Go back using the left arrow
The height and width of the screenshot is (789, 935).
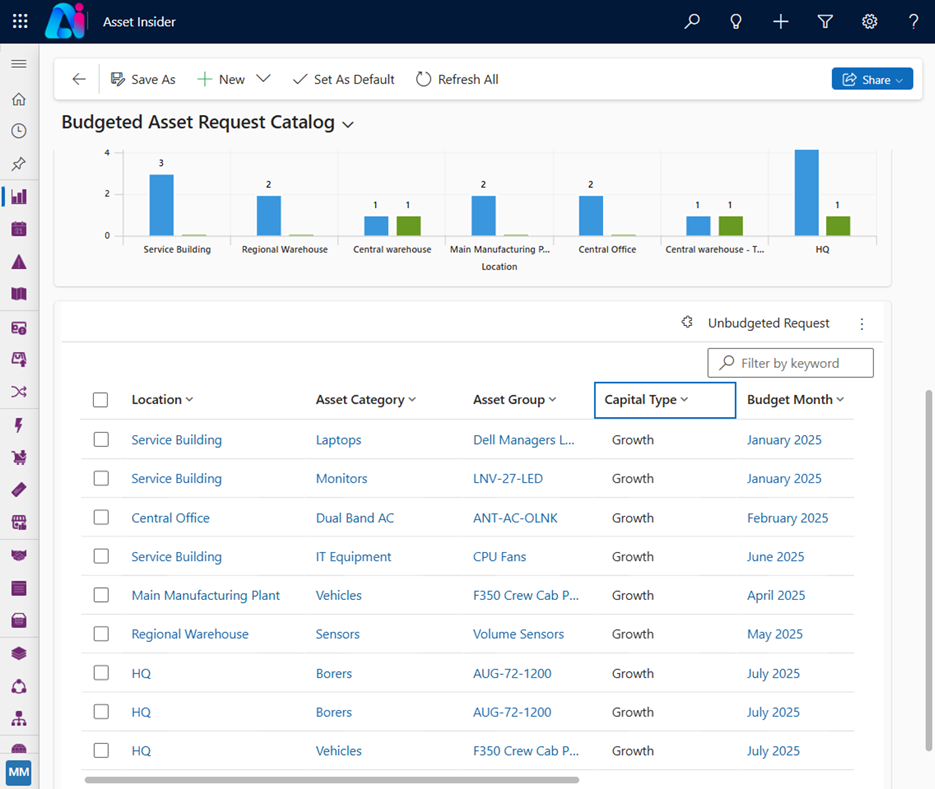point(79,79)
